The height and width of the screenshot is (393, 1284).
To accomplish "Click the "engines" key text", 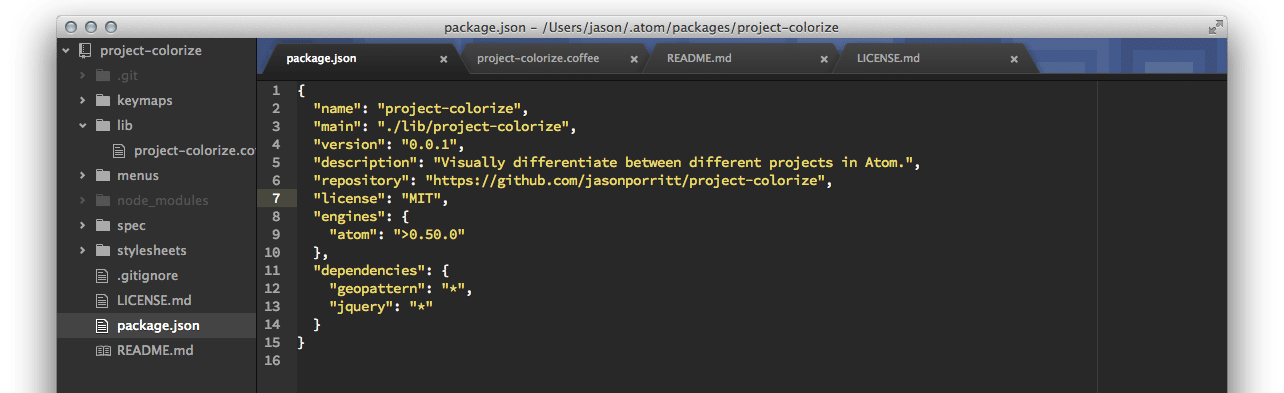I will (x=349, y=216).
